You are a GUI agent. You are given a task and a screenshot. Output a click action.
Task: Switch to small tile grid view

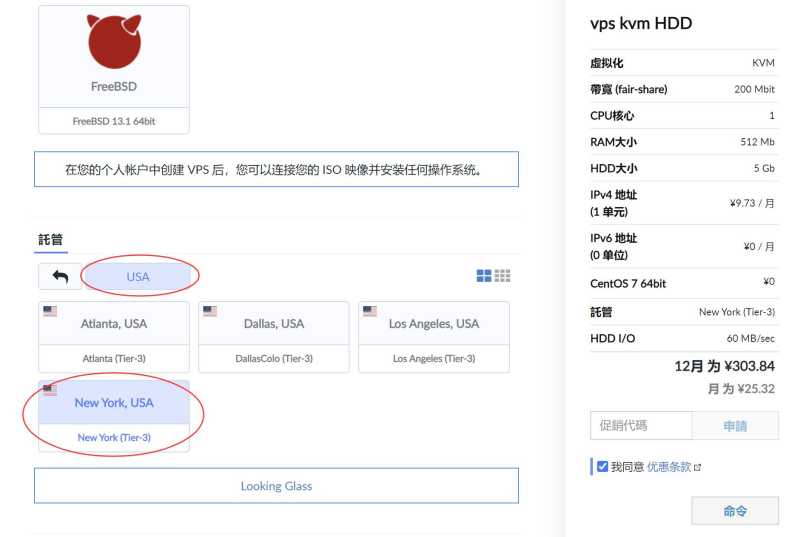[503, 276]
